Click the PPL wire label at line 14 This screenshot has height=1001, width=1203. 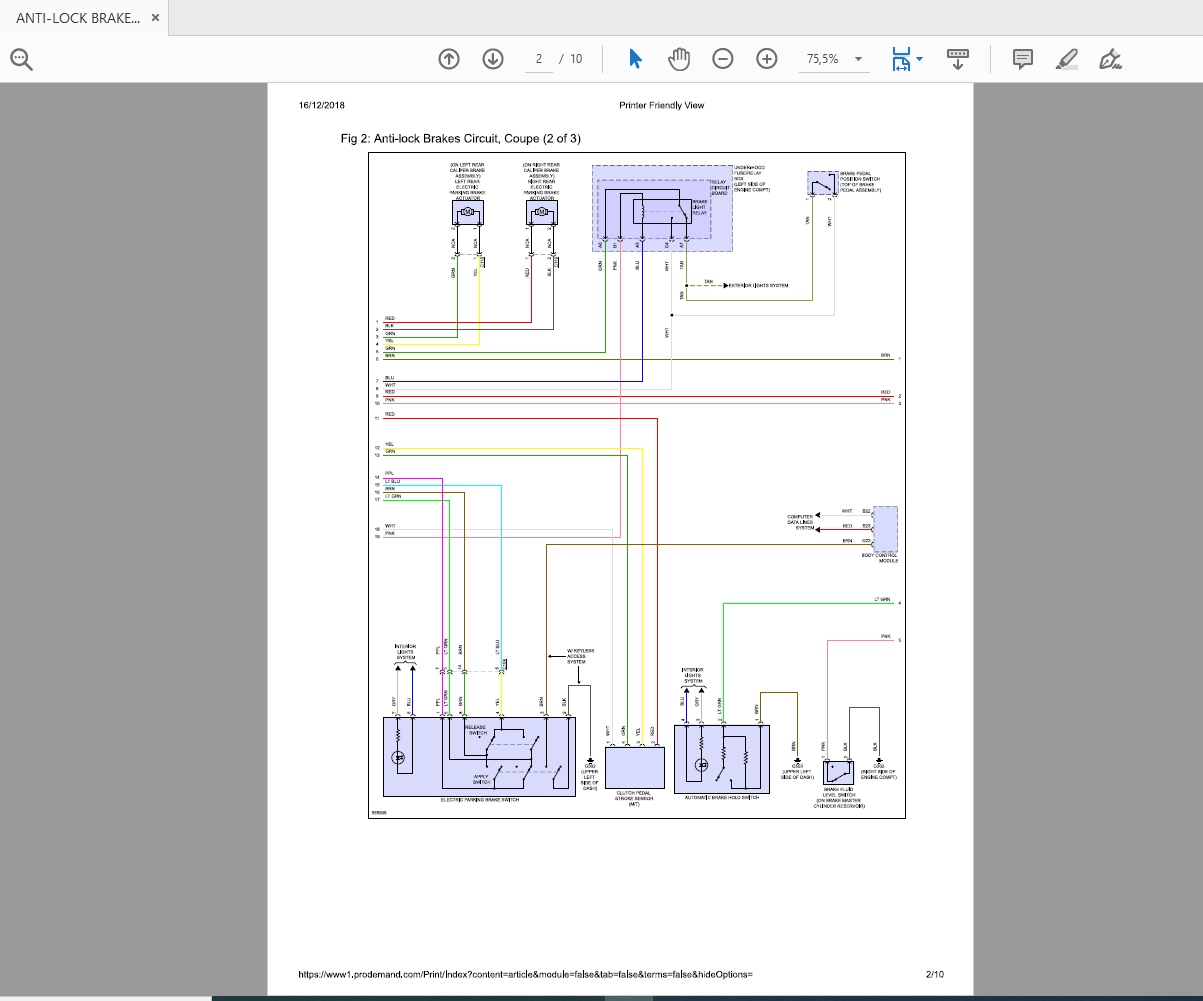(x=389, y=474)
